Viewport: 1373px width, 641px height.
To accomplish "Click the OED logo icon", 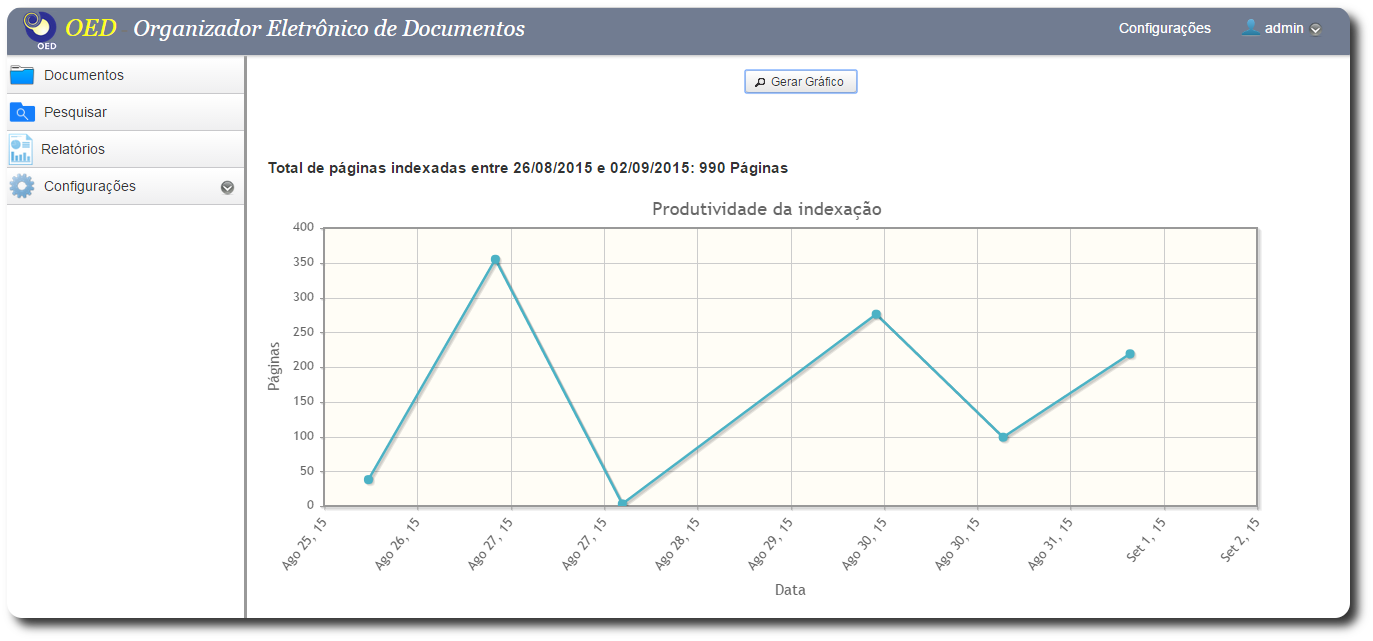I will [x=40, y=30].
